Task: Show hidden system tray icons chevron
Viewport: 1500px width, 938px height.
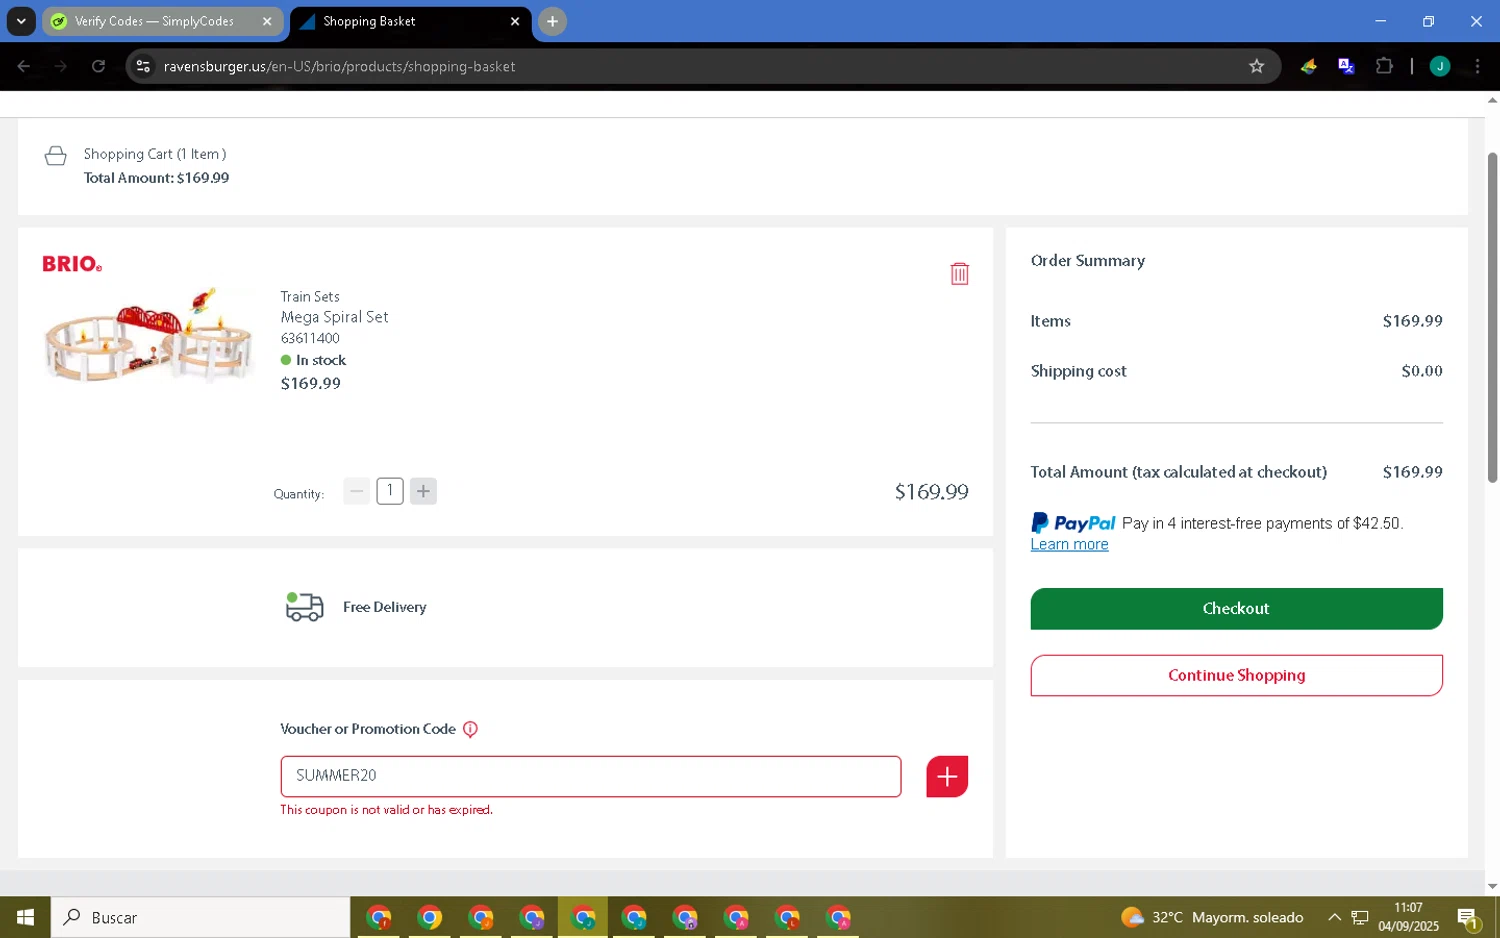Action: point(1334,917)
